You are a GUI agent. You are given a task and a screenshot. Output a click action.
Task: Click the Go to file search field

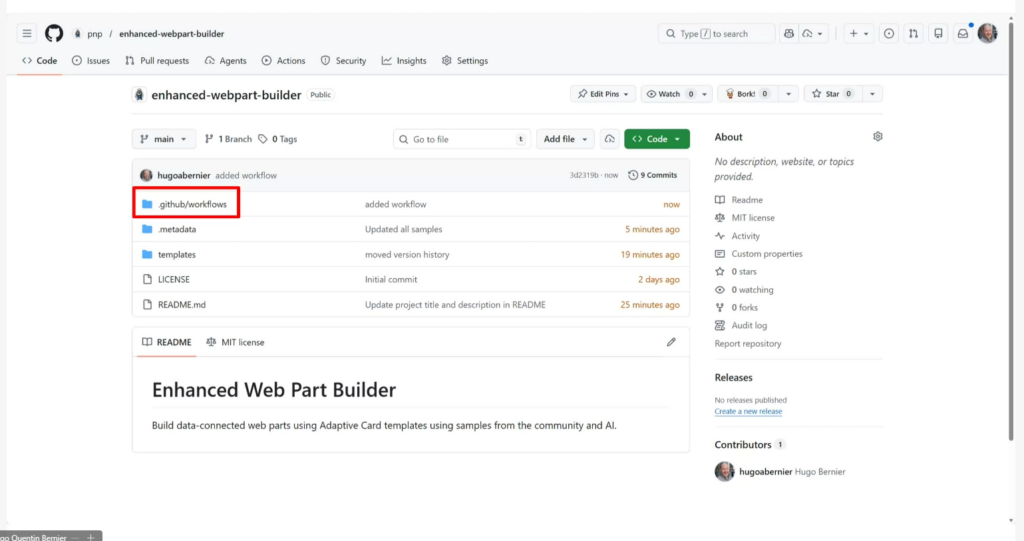tap(460, 139)
